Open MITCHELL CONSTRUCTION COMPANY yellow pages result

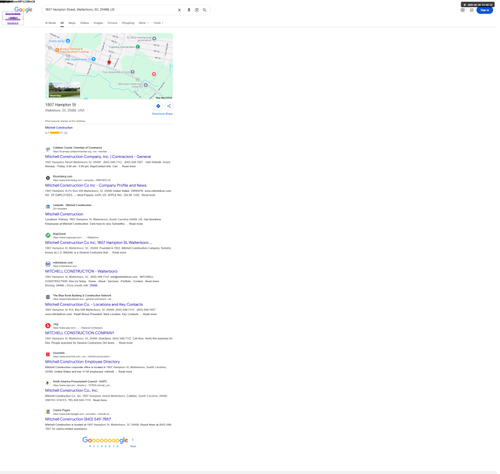point(80,333)
